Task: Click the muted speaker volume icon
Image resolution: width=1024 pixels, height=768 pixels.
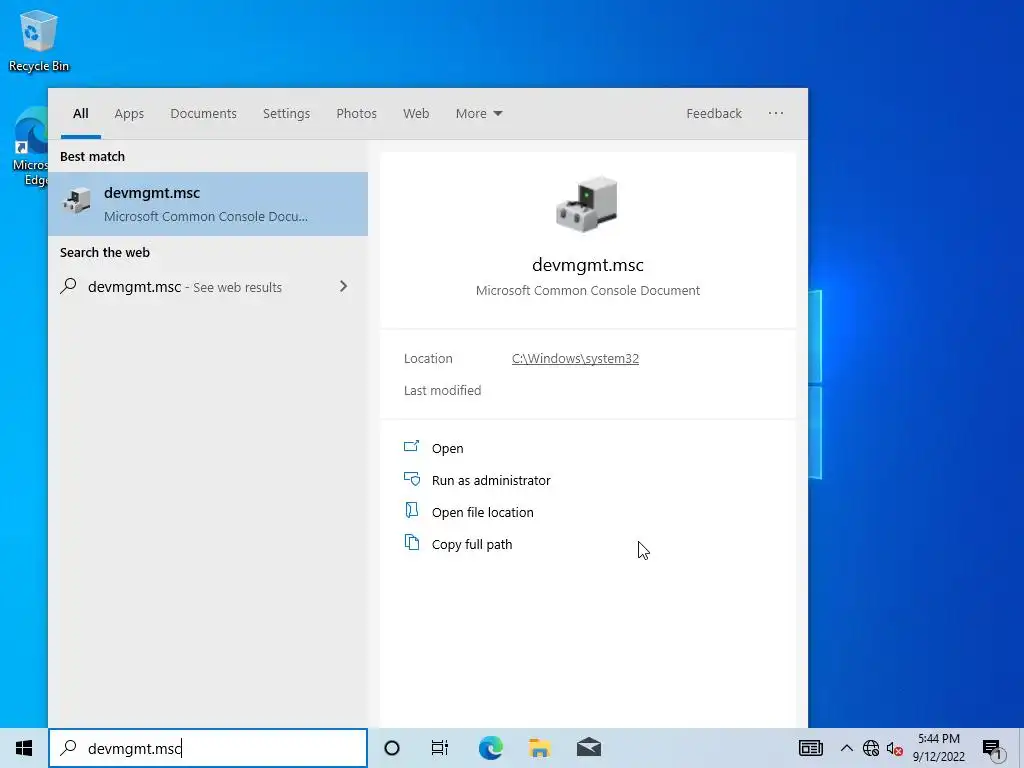Action: [895, 748]
